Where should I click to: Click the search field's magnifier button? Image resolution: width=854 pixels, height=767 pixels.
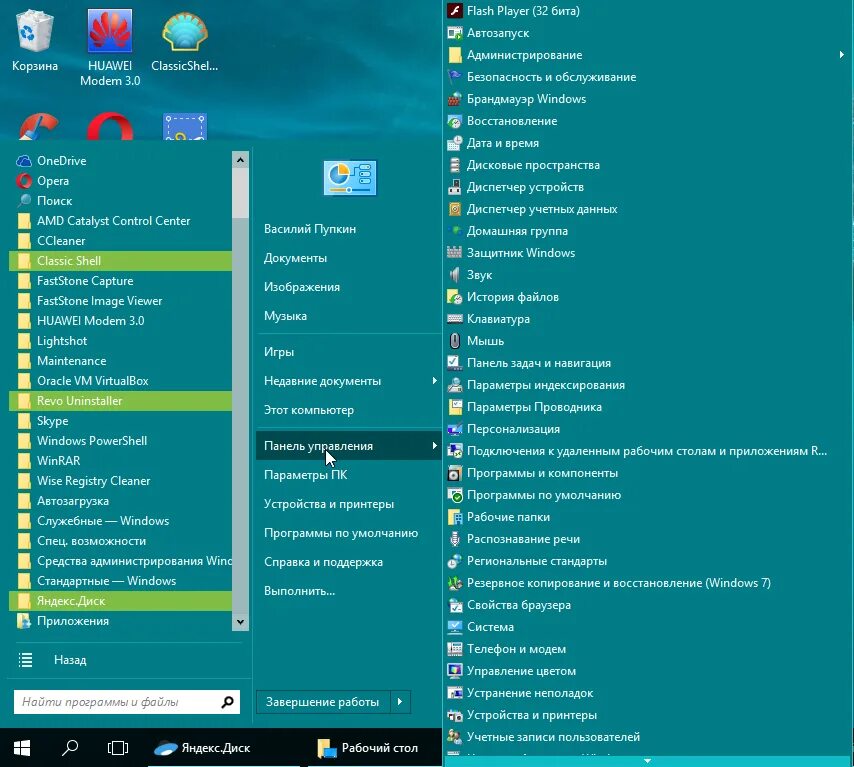[x=228, y=702]
